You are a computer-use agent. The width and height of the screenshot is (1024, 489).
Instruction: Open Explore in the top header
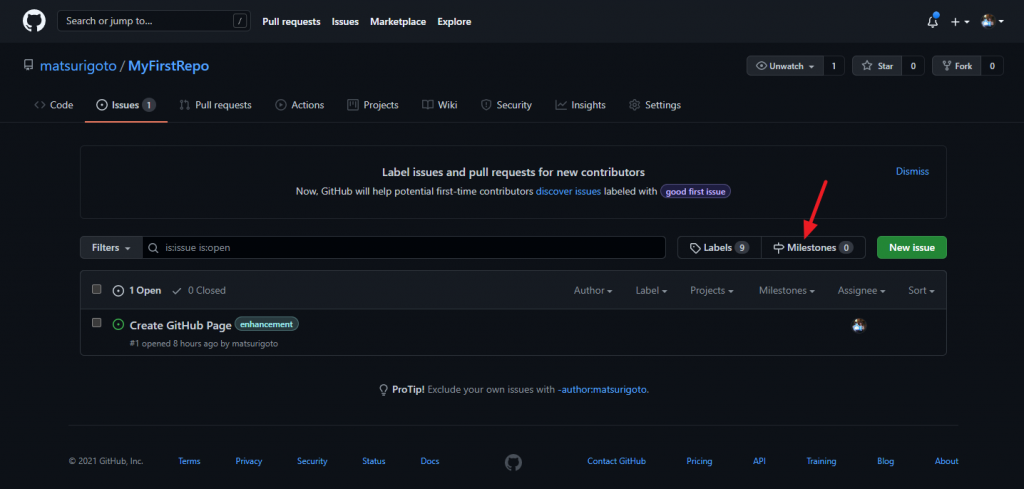tap(454, 22)
